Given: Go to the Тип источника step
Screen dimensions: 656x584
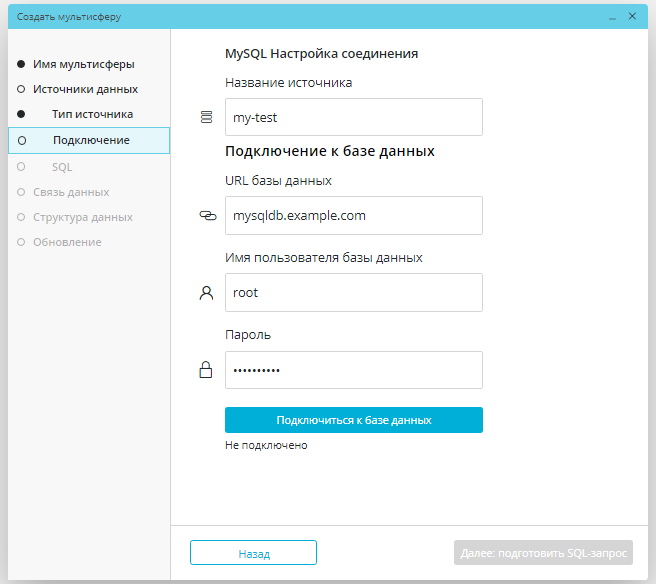Looking at the screenshot, I should (x=92, y=114).
